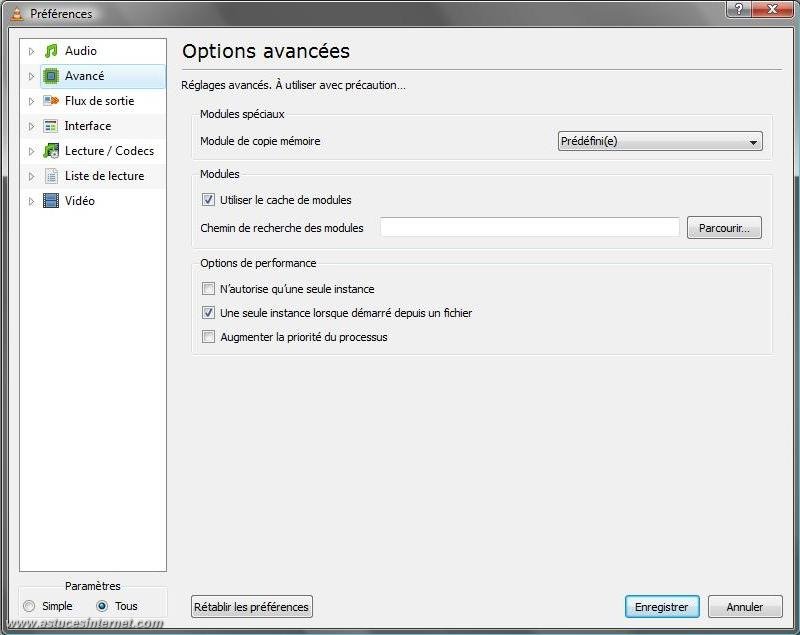Enable Augmenter la priorité du processus
The height and width of the screenshot is (635, 800).
click(208, 337)
